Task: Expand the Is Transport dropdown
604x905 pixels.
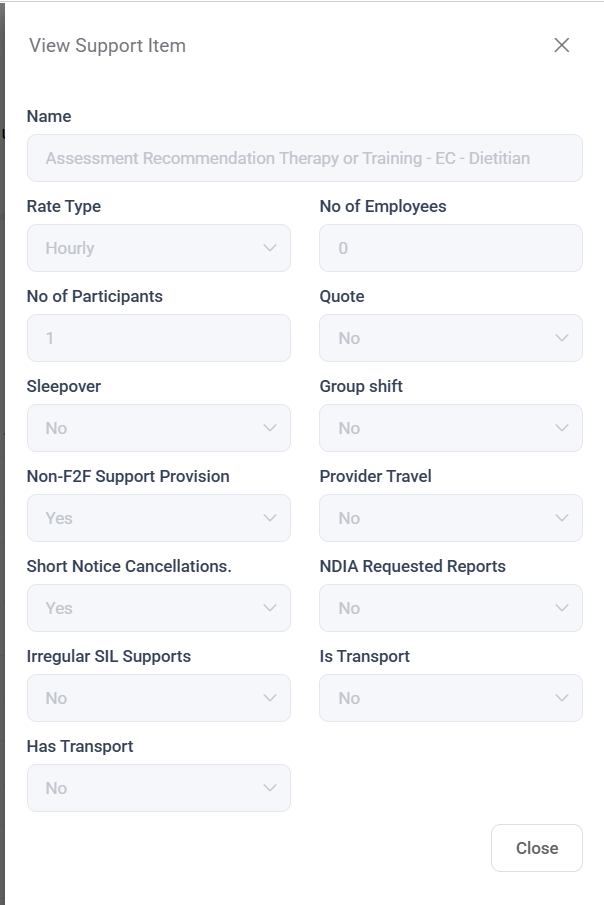Action: (450, 698)
